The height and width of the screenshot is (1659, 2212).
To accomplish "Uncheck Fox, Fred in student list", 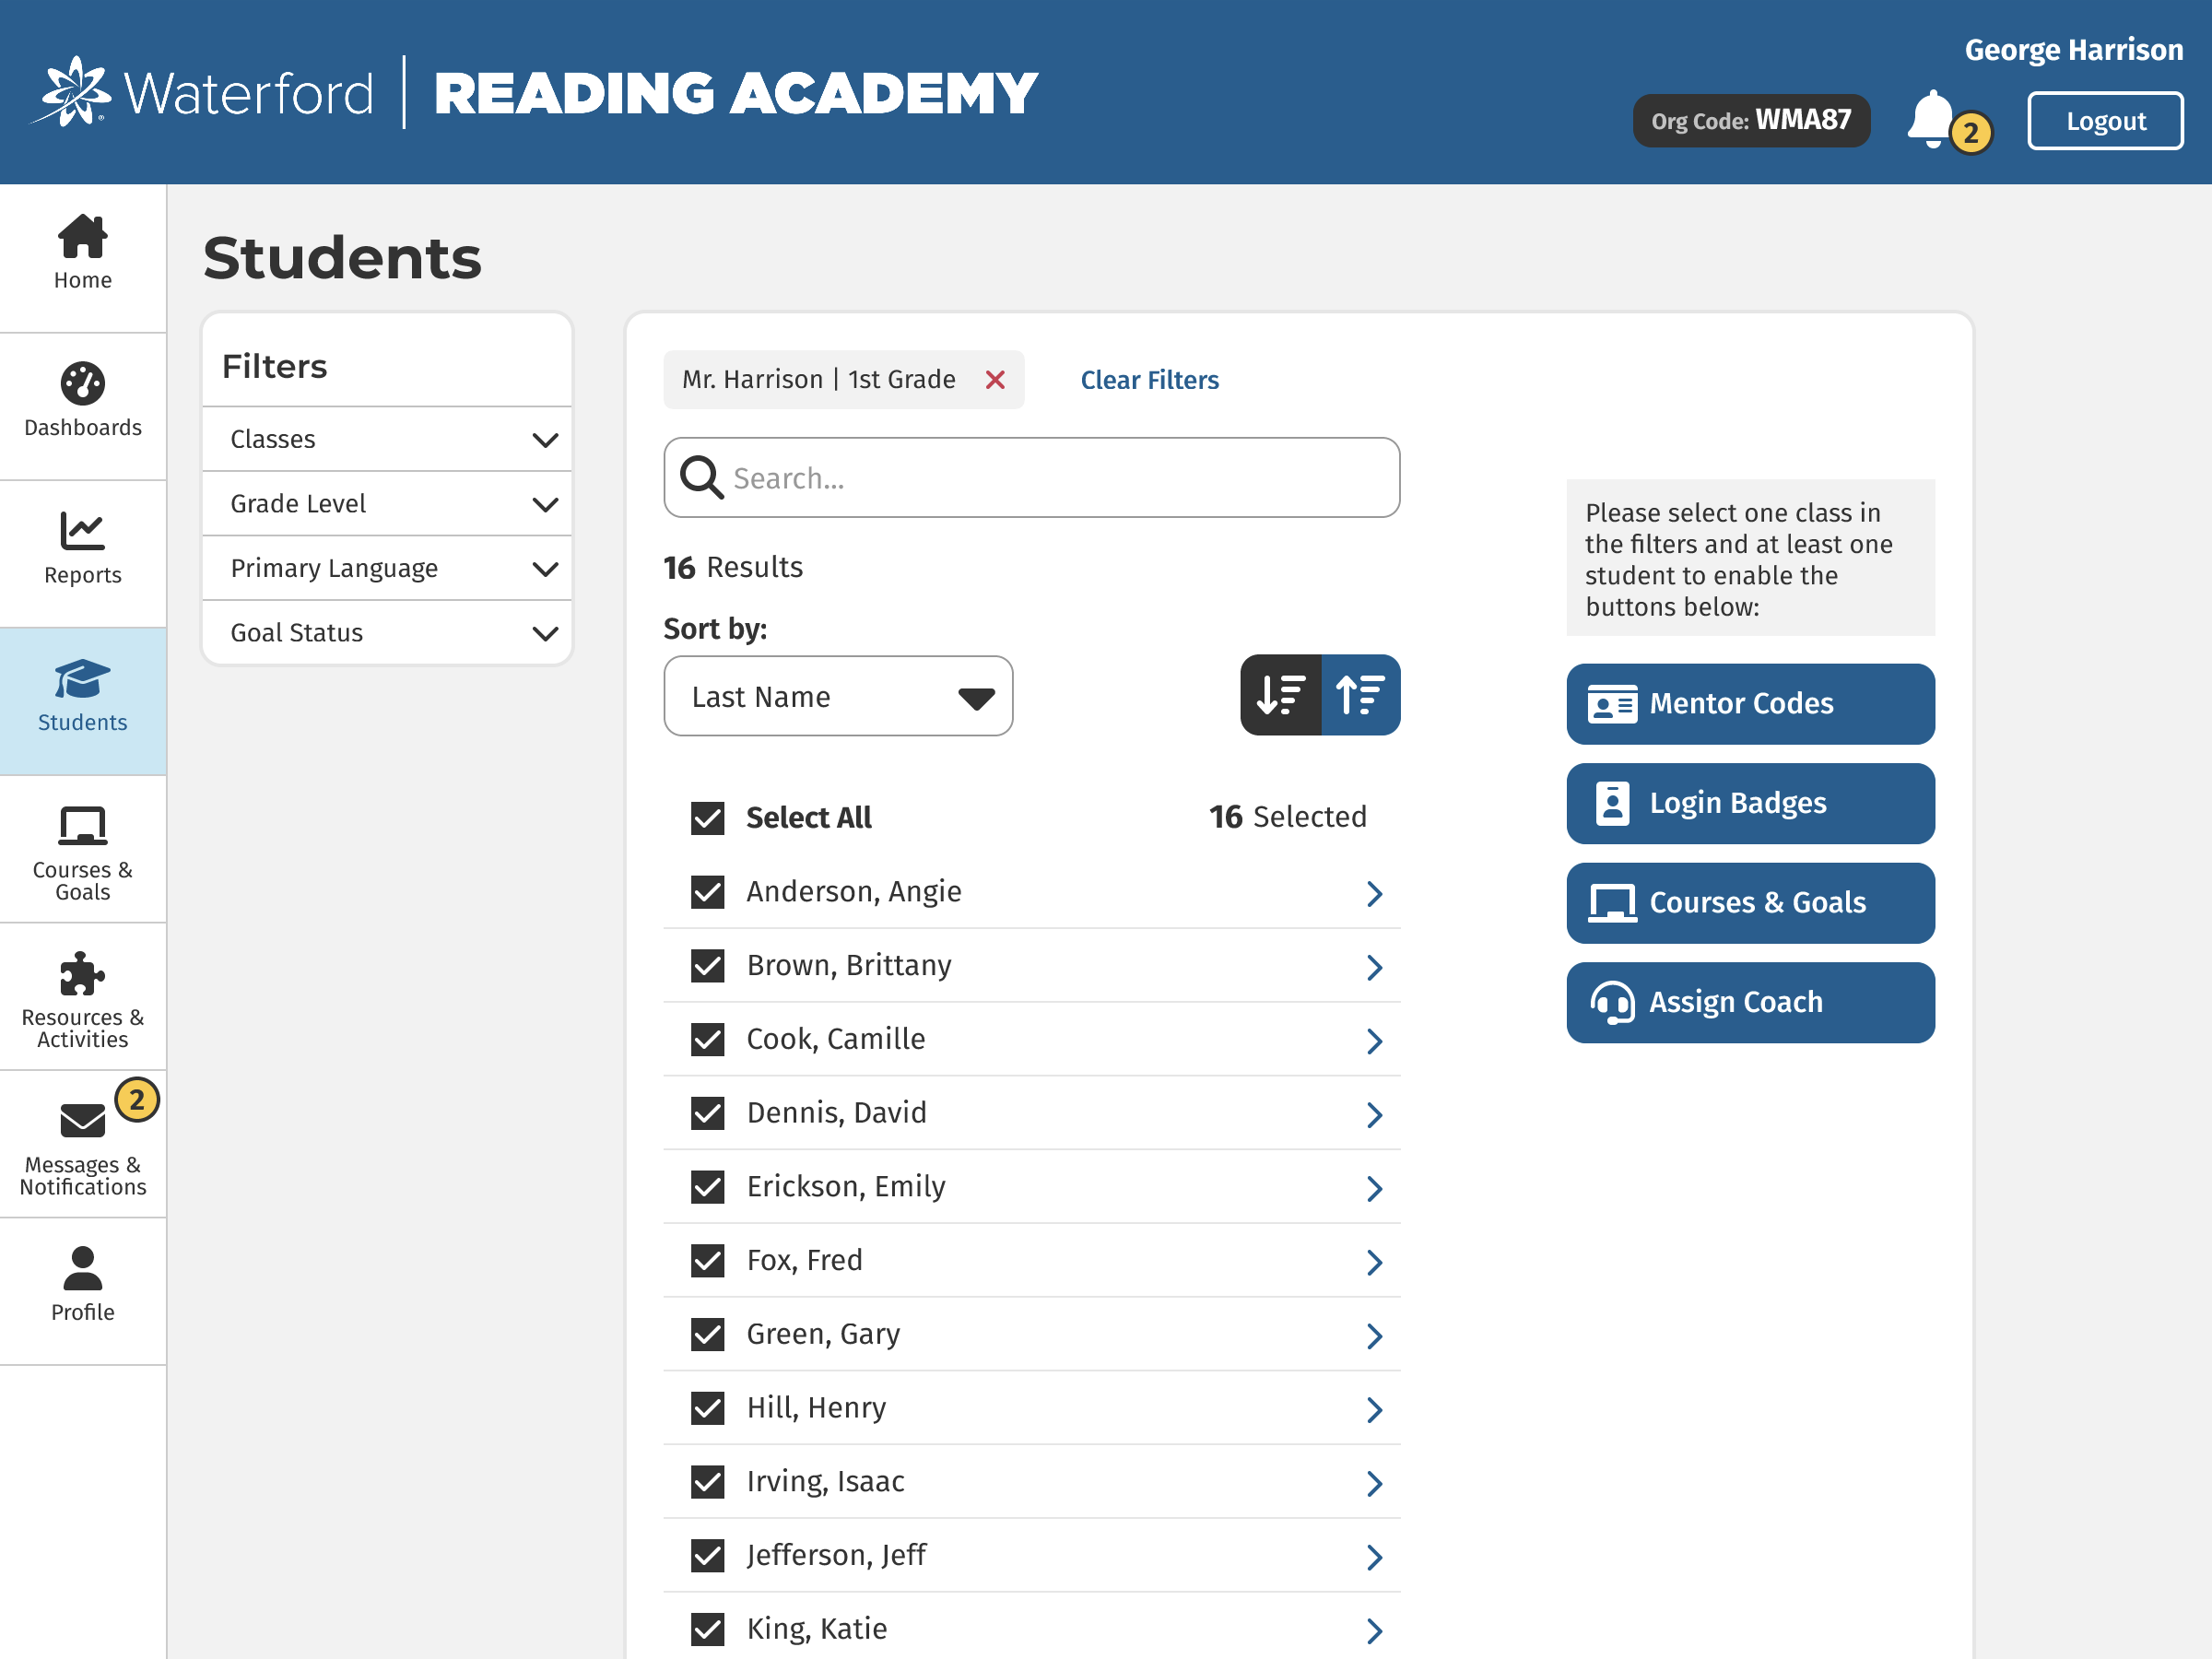I will pos(708,1261).
